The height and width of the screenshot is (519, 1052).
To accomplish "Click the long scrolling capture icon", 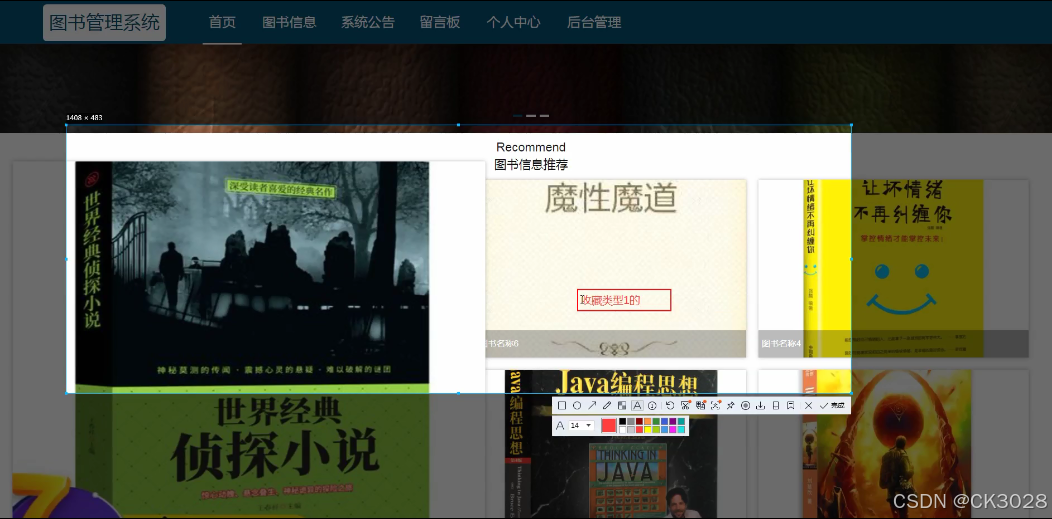I will [776, 405].
